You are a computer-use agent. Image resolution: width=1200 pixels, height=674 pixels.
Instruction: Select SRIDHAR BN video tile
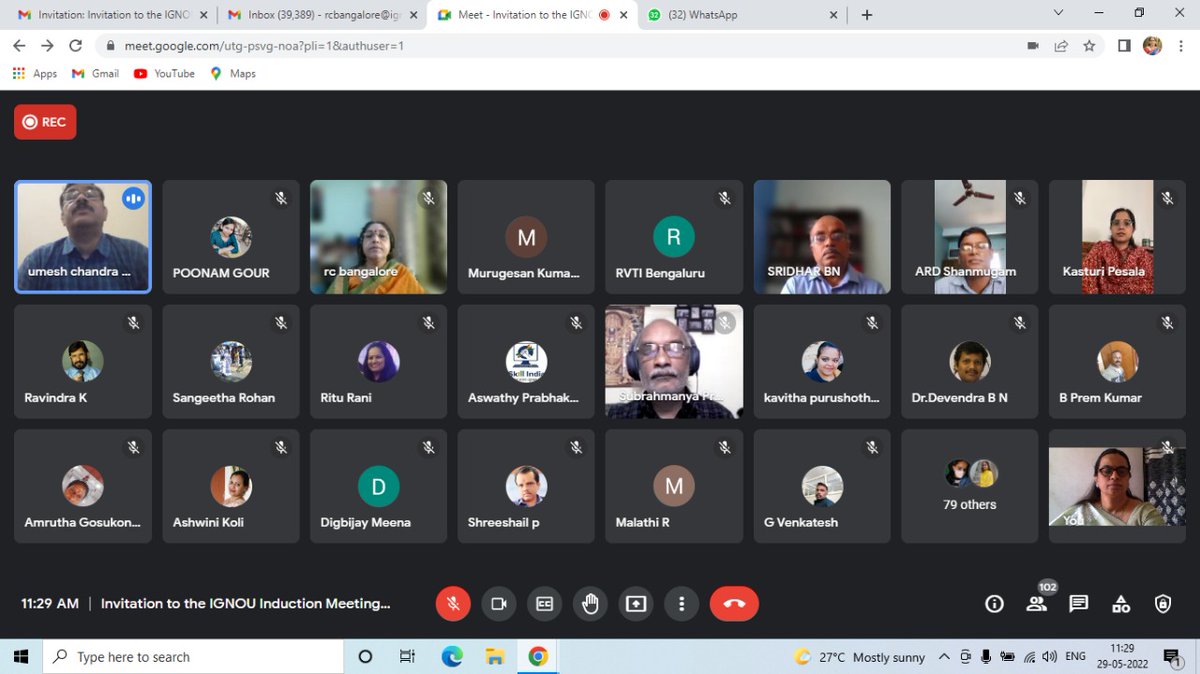(822, 237)
